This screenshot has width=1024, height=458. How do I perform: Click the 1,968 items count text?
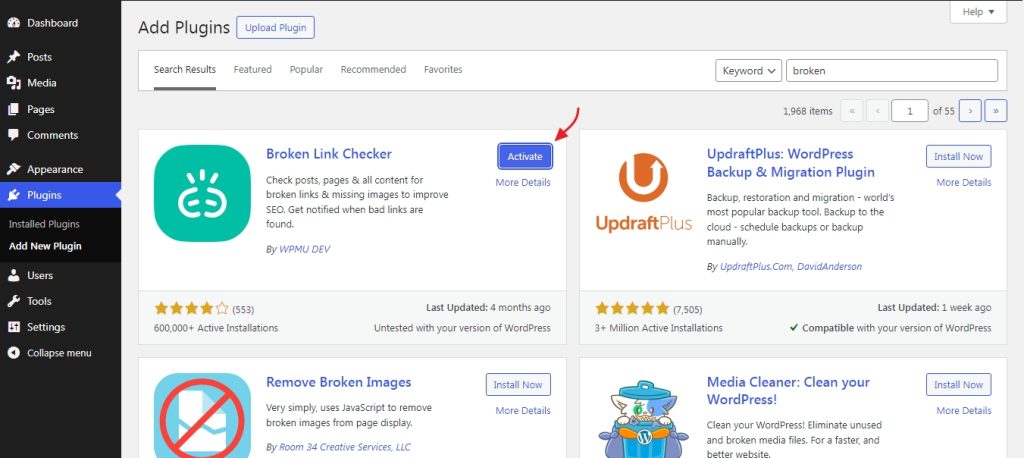point(808,111)
